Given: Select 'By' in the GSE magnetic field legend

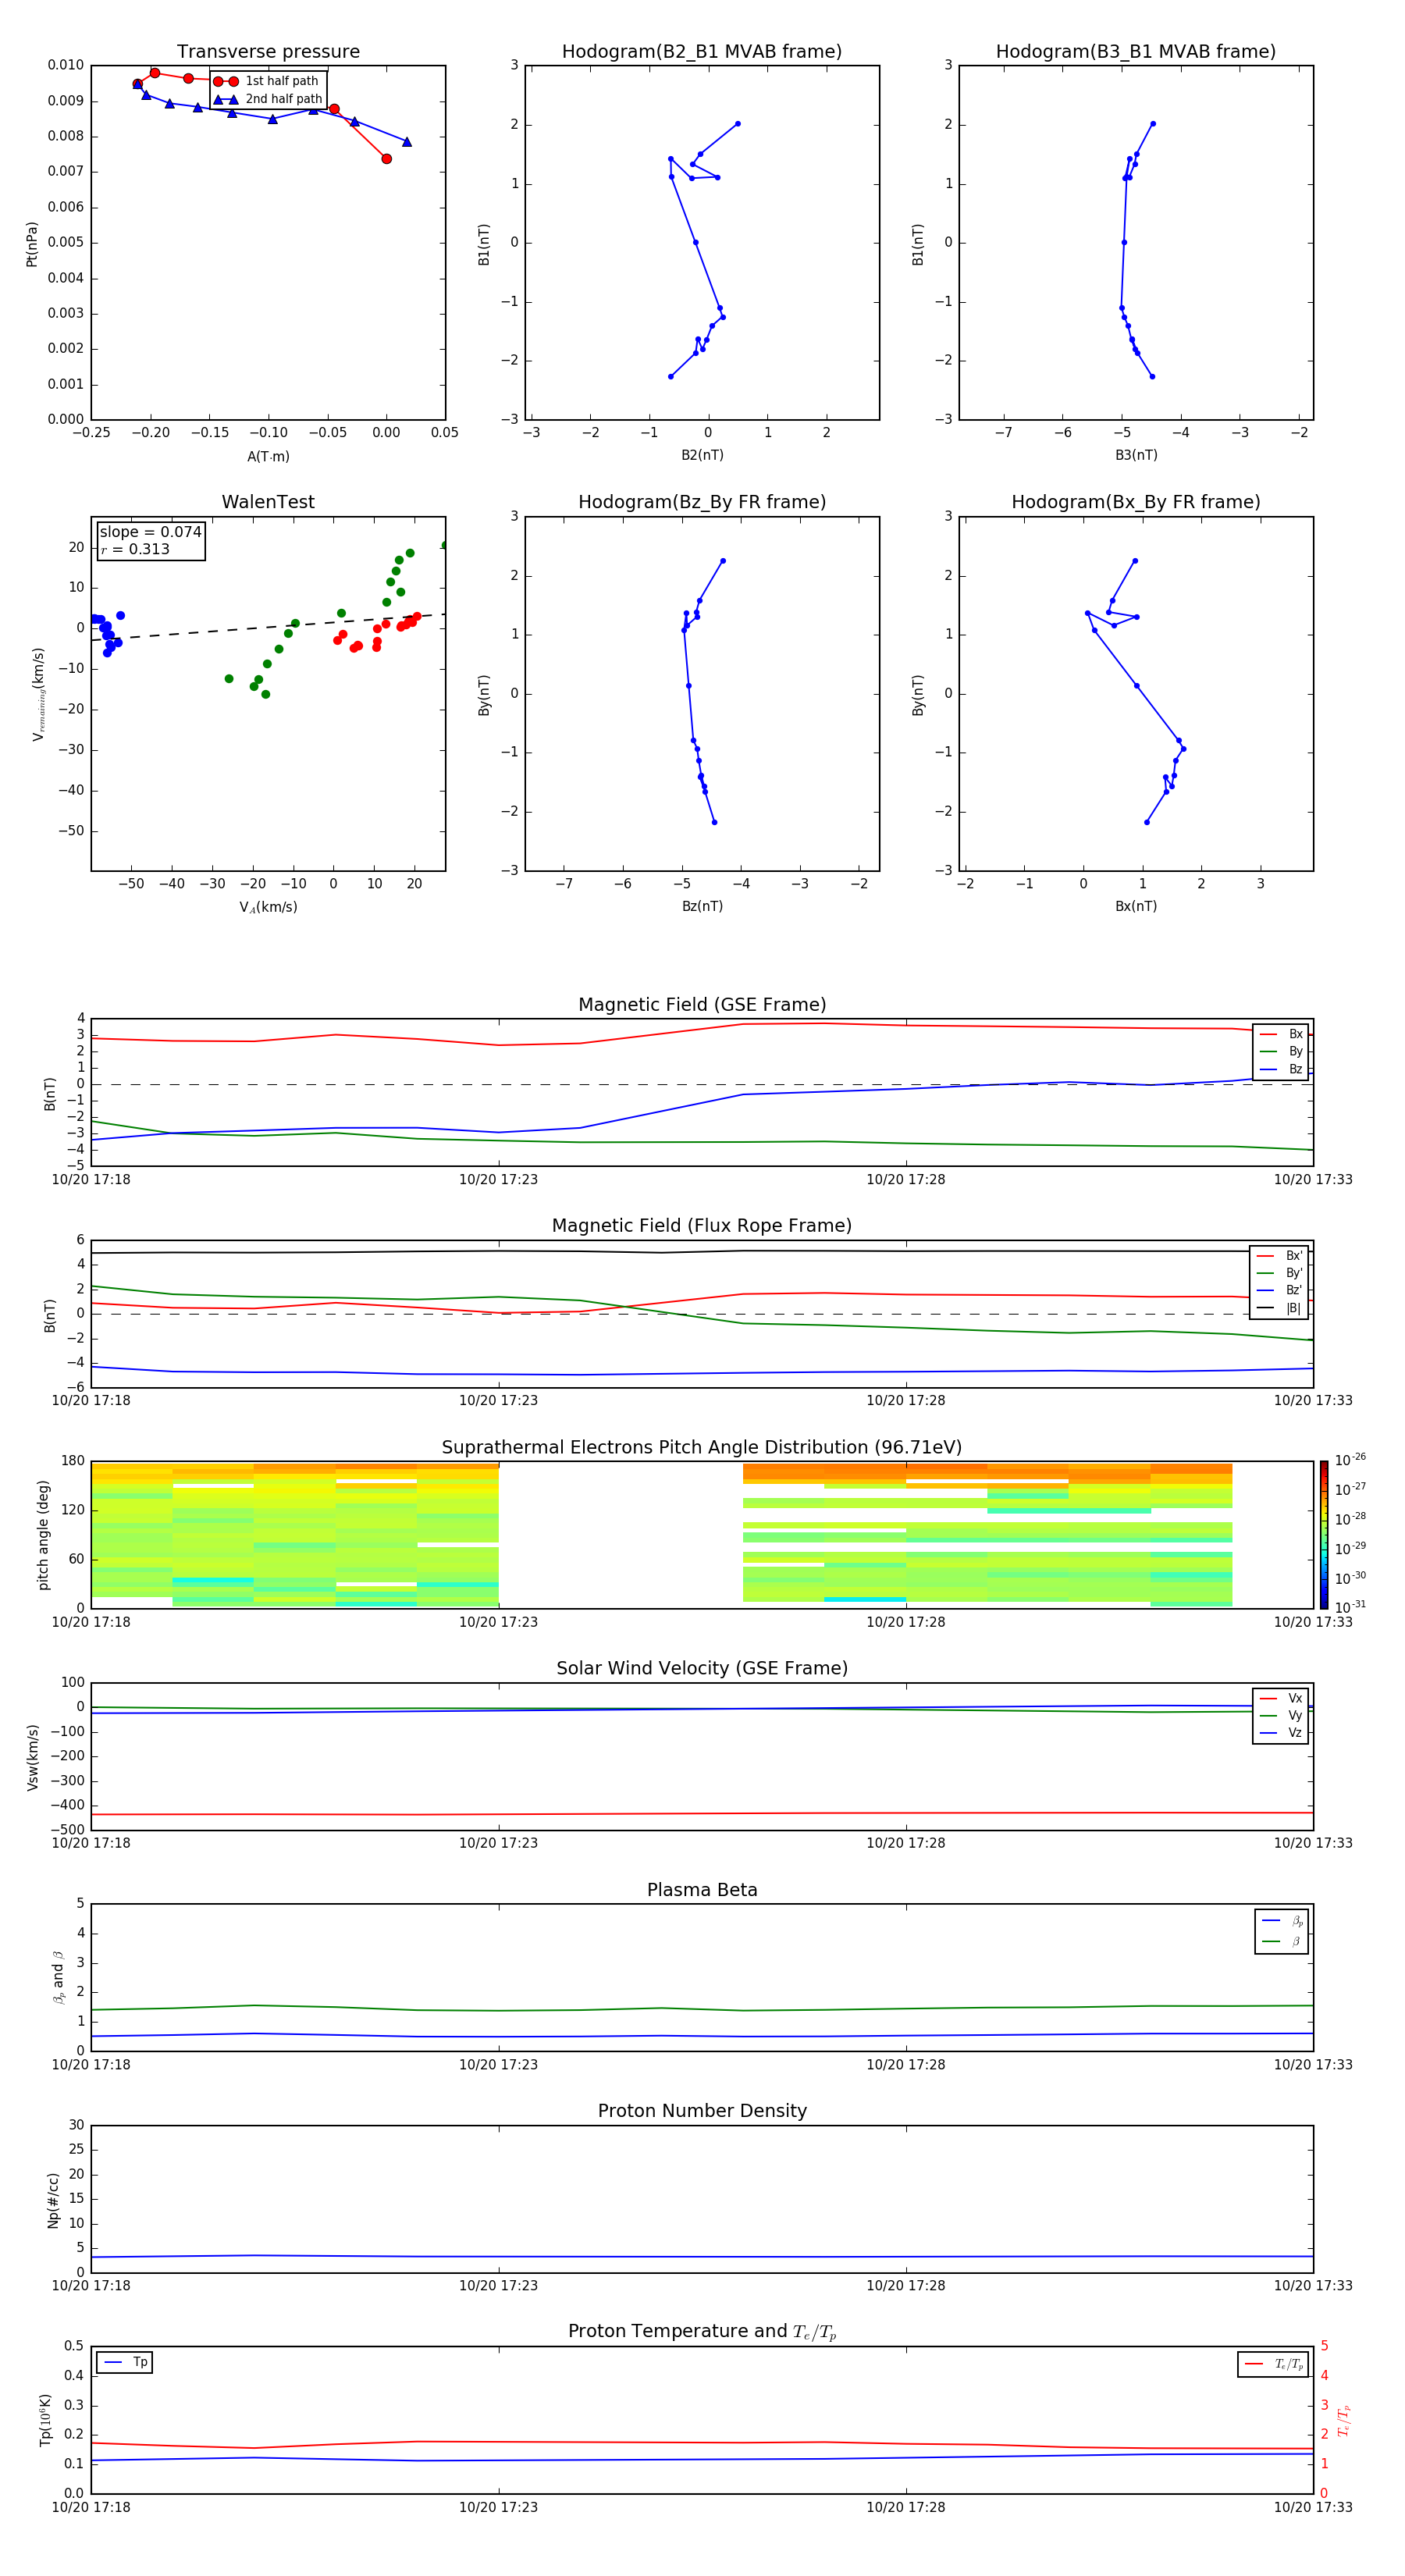Looking at the screenshot, I should pyautogui.click(x=1281, y=1051).
